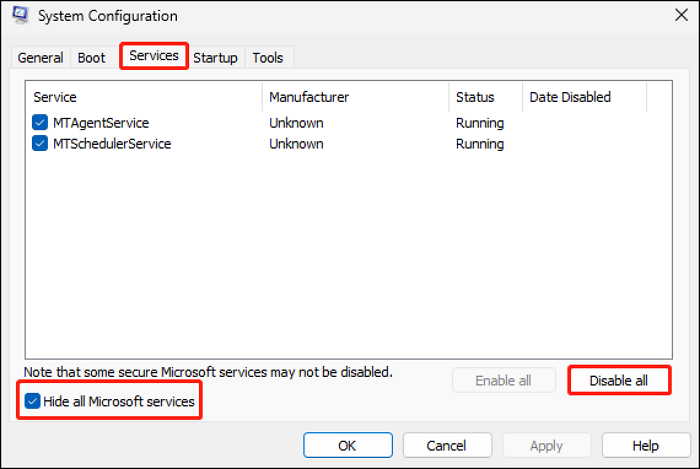This screenshot has width=700, height=469.
Task: Cancel the configuration dialog
Action: pyautogui.click(x=446, y=445)
